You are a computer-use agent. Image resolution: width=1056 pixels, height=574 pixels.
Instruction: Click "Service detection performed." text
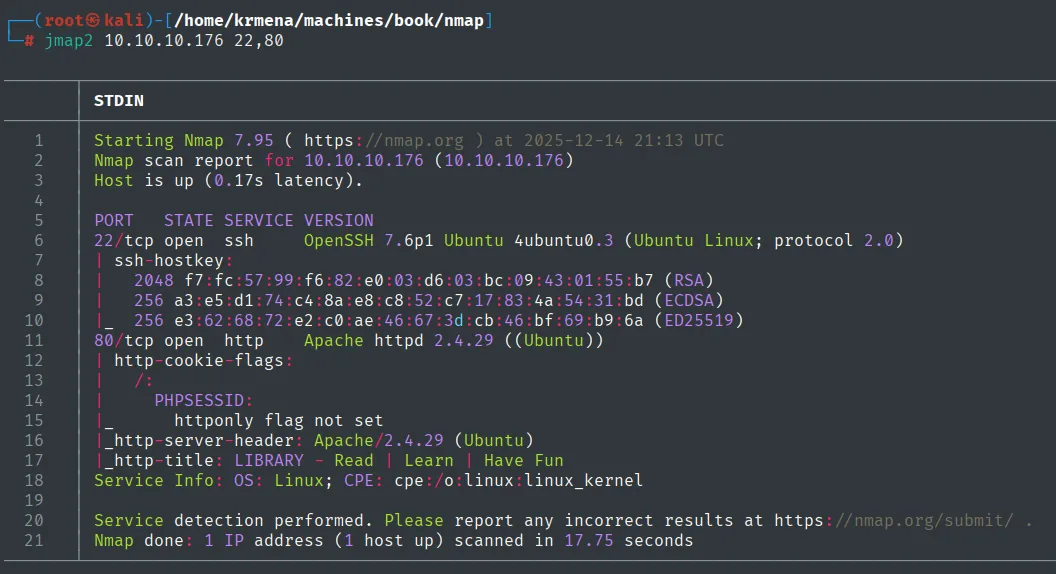pos(234,520)
